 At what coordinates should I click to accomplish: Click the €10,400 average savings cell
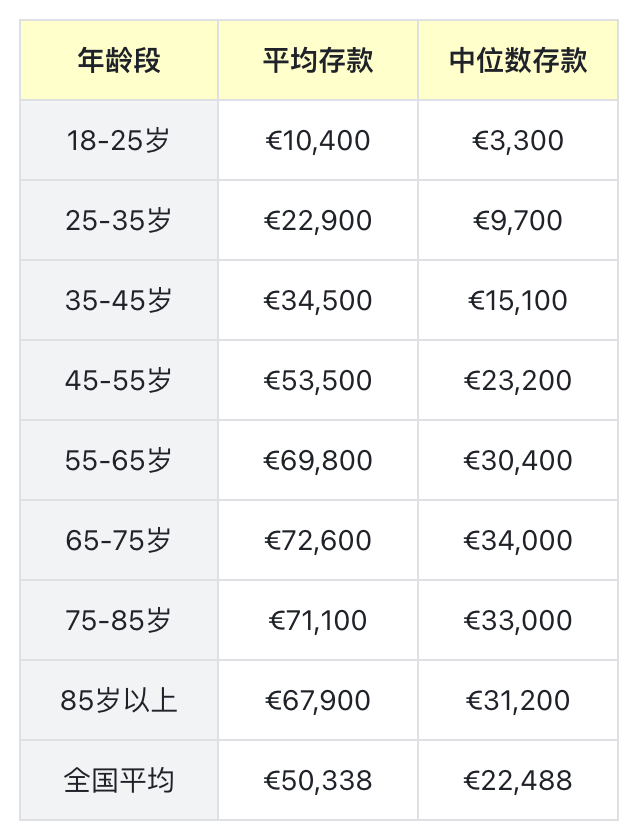(x=318, y=141)
